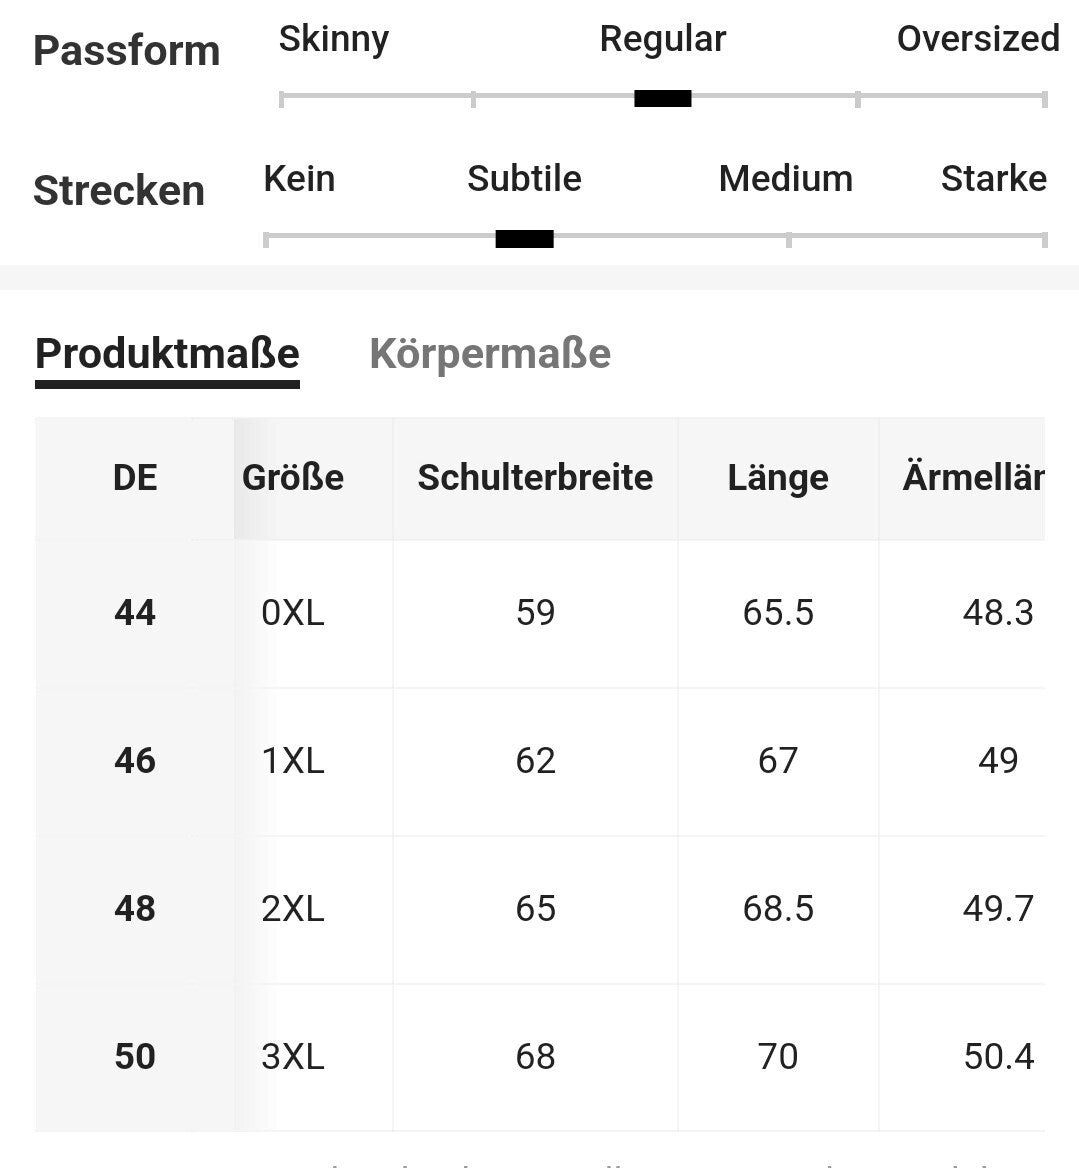Click the Oversized fit label

[977, 39]
